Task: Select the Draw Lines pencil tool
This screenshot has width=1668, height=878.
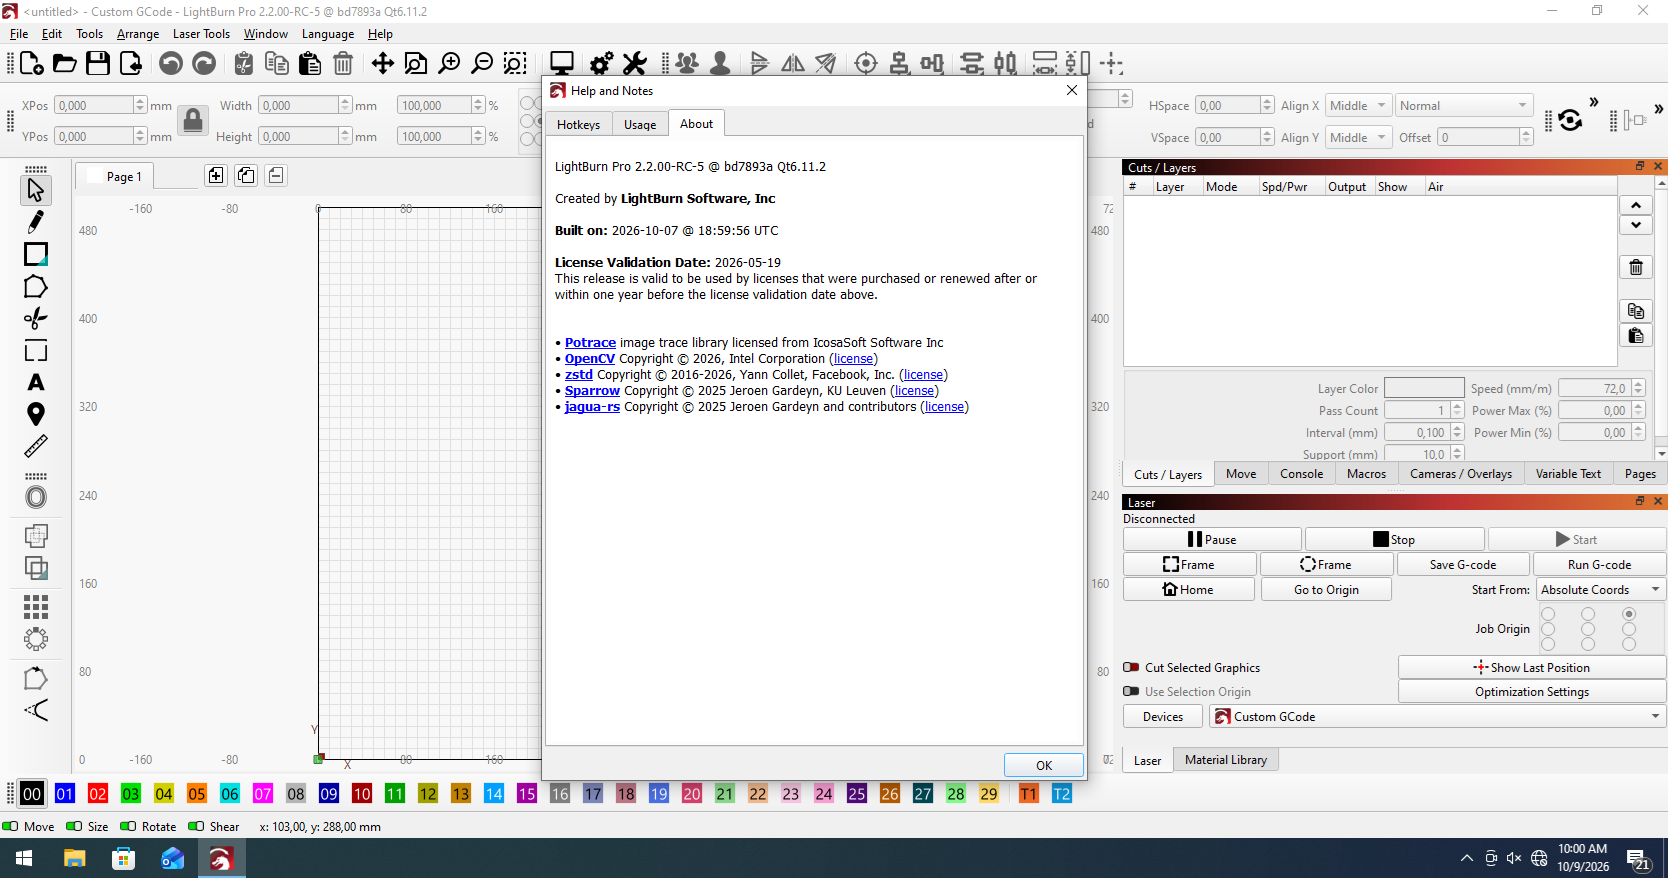Action: click(36, 221)
